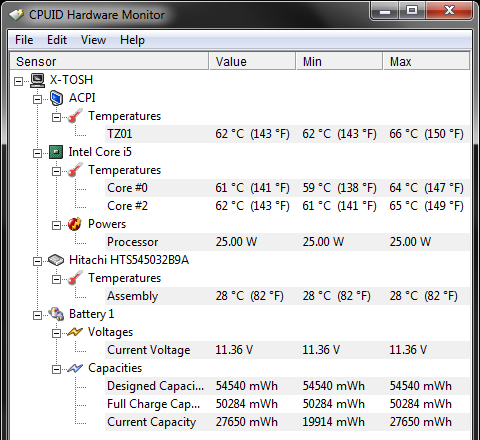Collapse the Capacities group
The image size is (480, 440).
(x=56, y=369)
